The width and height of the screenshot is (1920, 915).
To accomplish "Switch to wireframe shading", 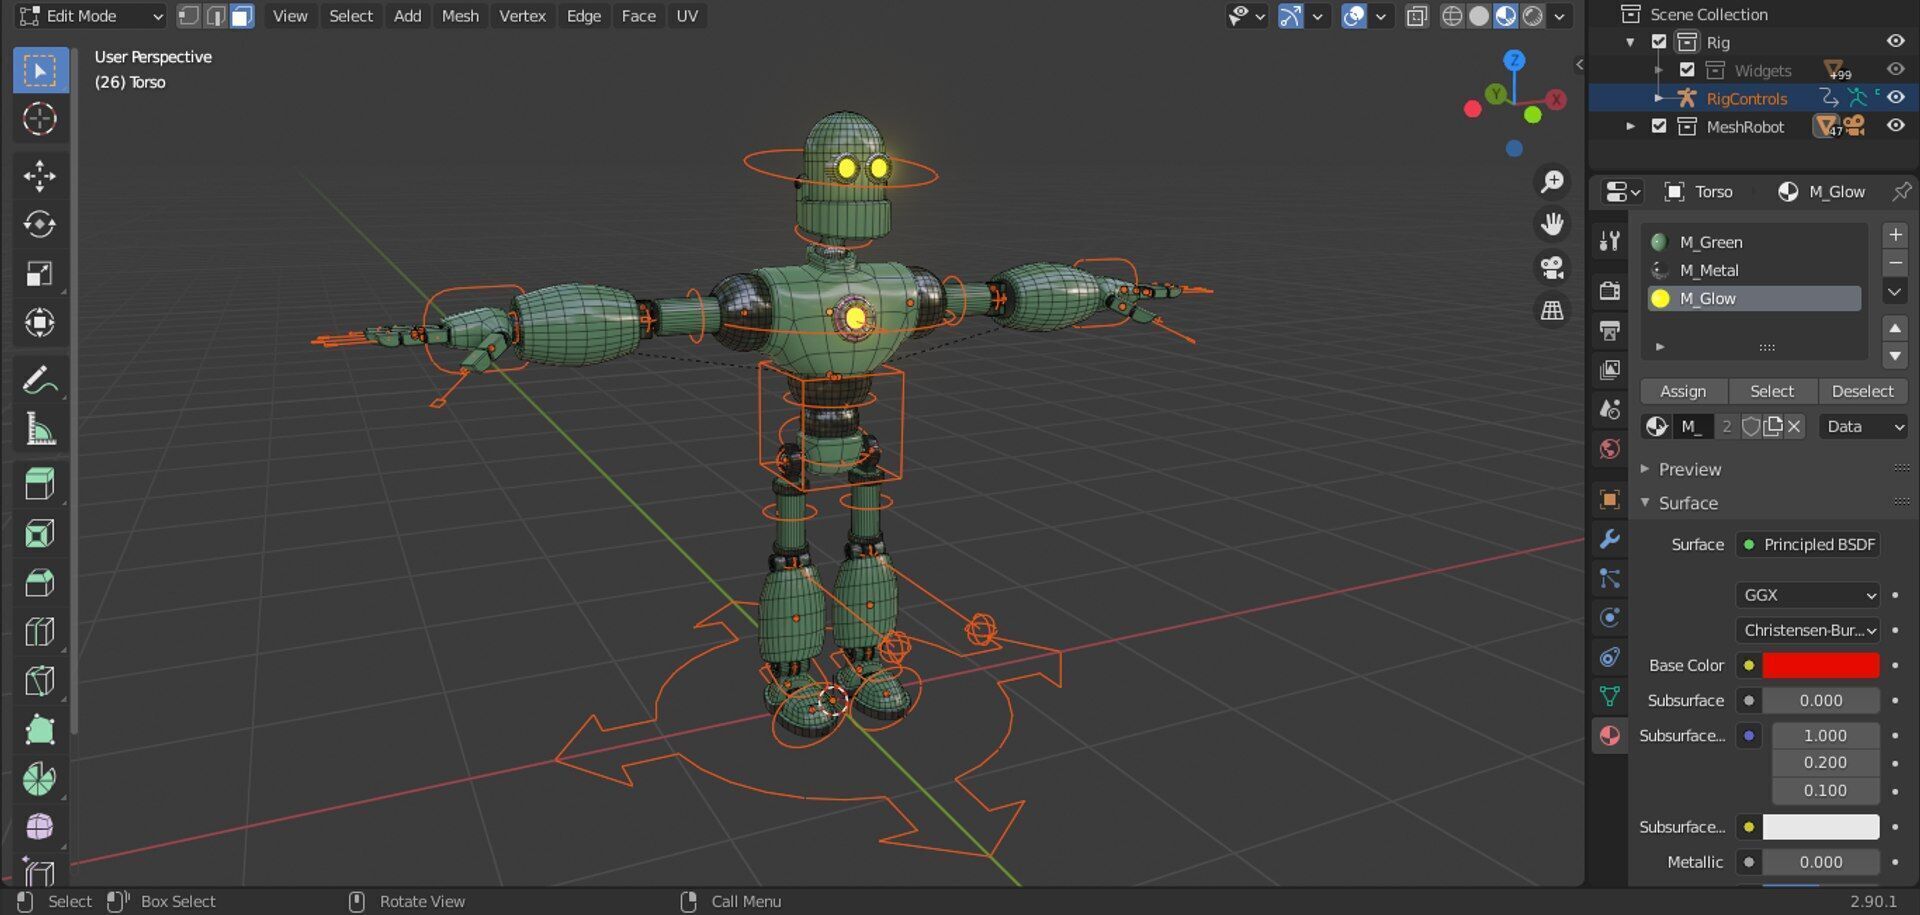I will point(1452,16).
